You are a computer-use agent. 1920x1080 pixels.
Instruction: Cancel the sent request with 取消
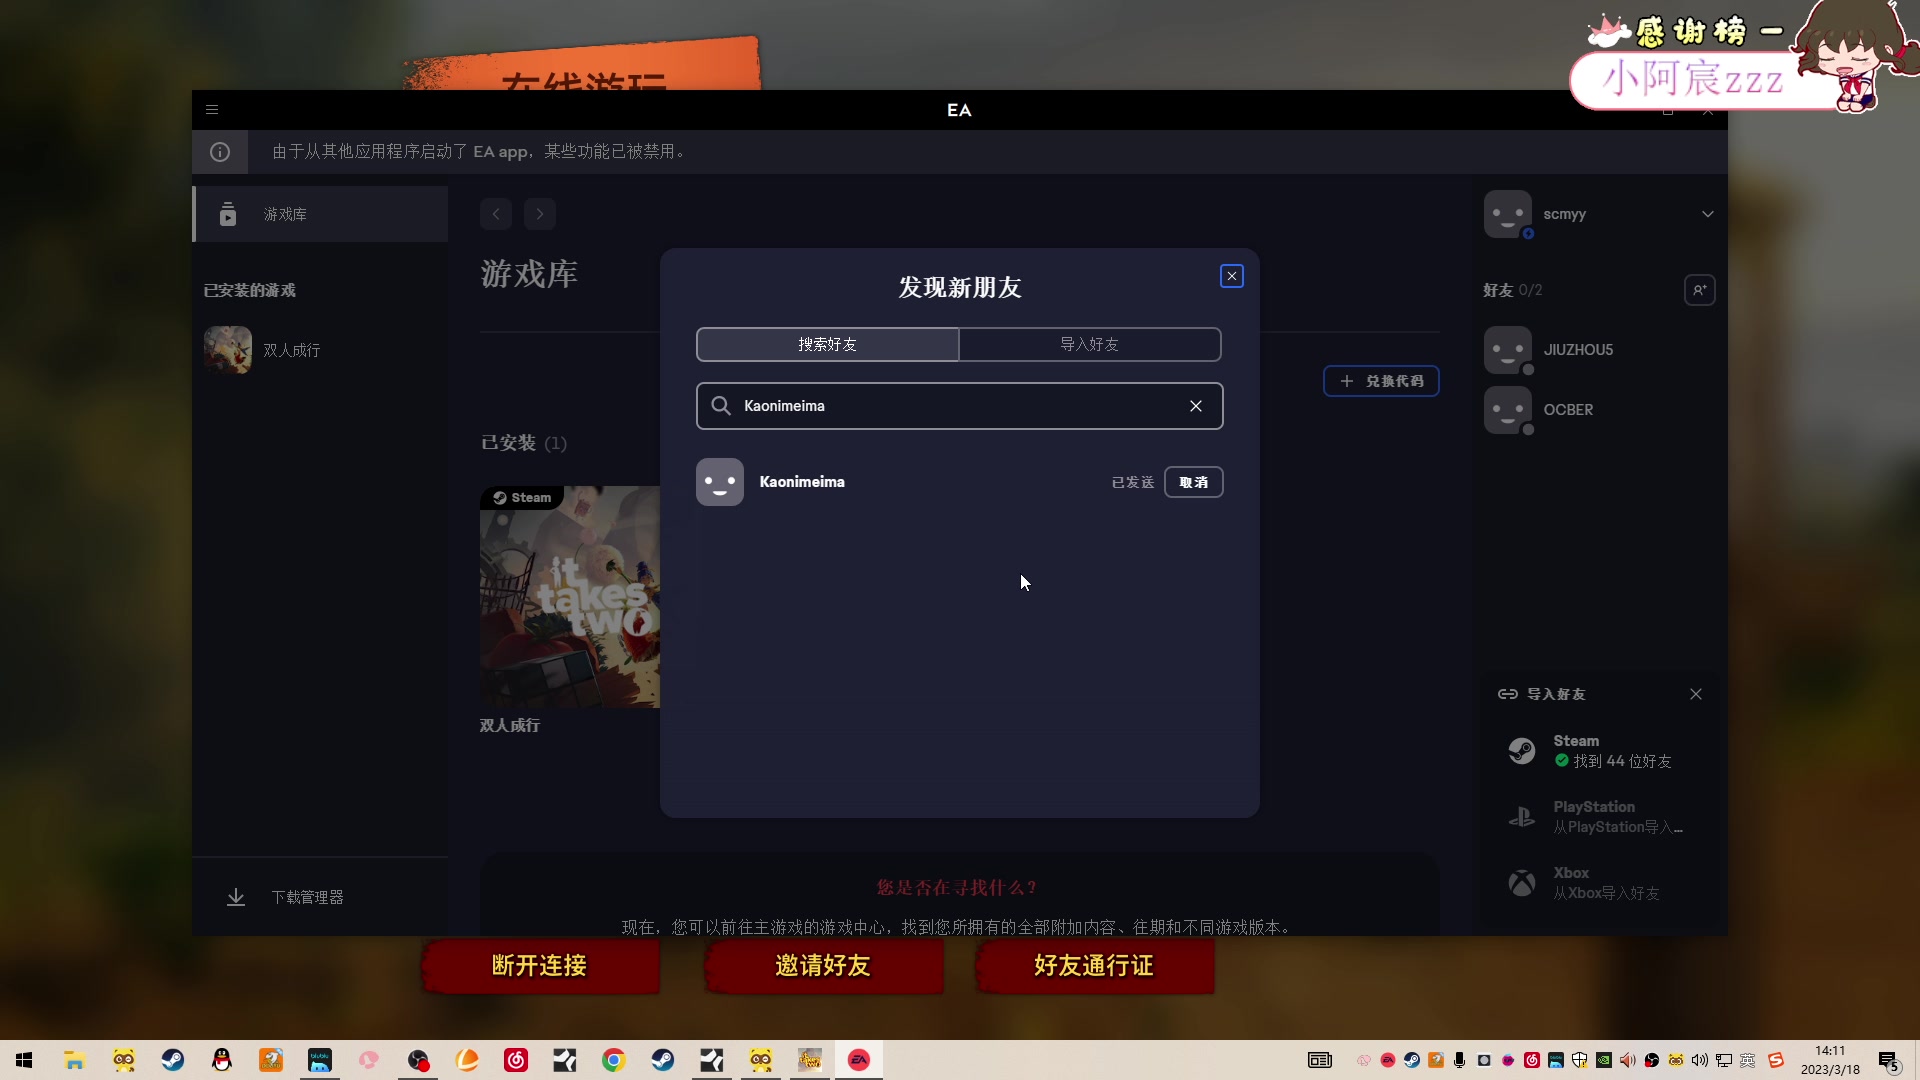coord(1194,482)
